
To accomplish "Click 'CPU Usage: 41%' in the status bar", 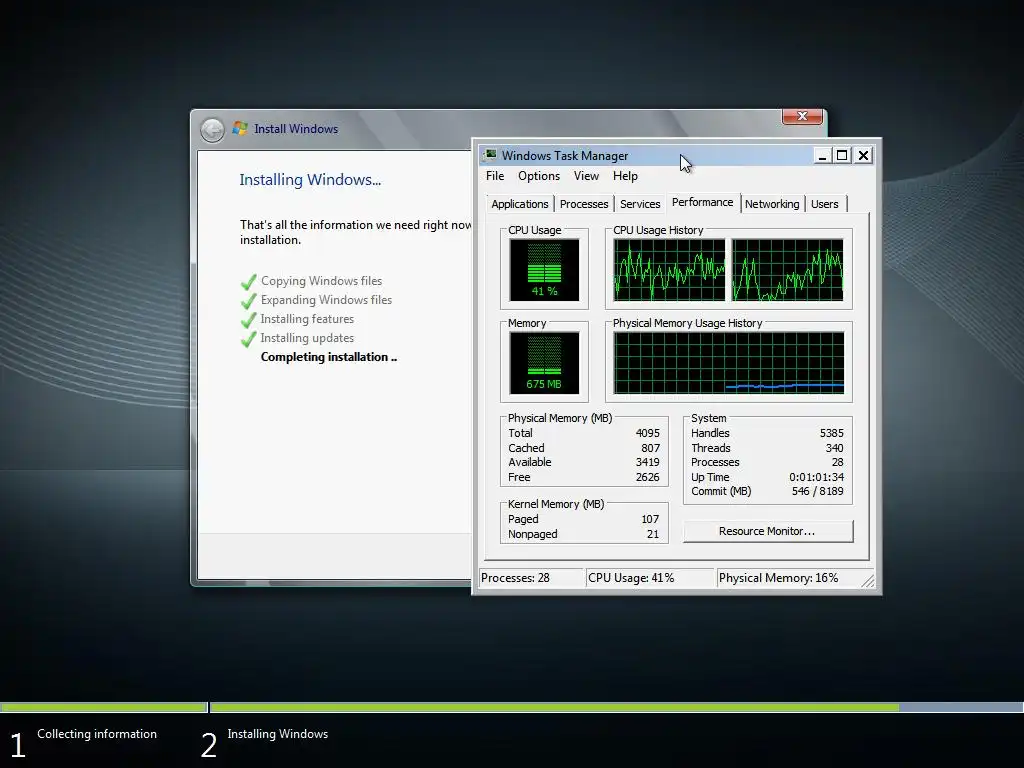I will (631, 578).
